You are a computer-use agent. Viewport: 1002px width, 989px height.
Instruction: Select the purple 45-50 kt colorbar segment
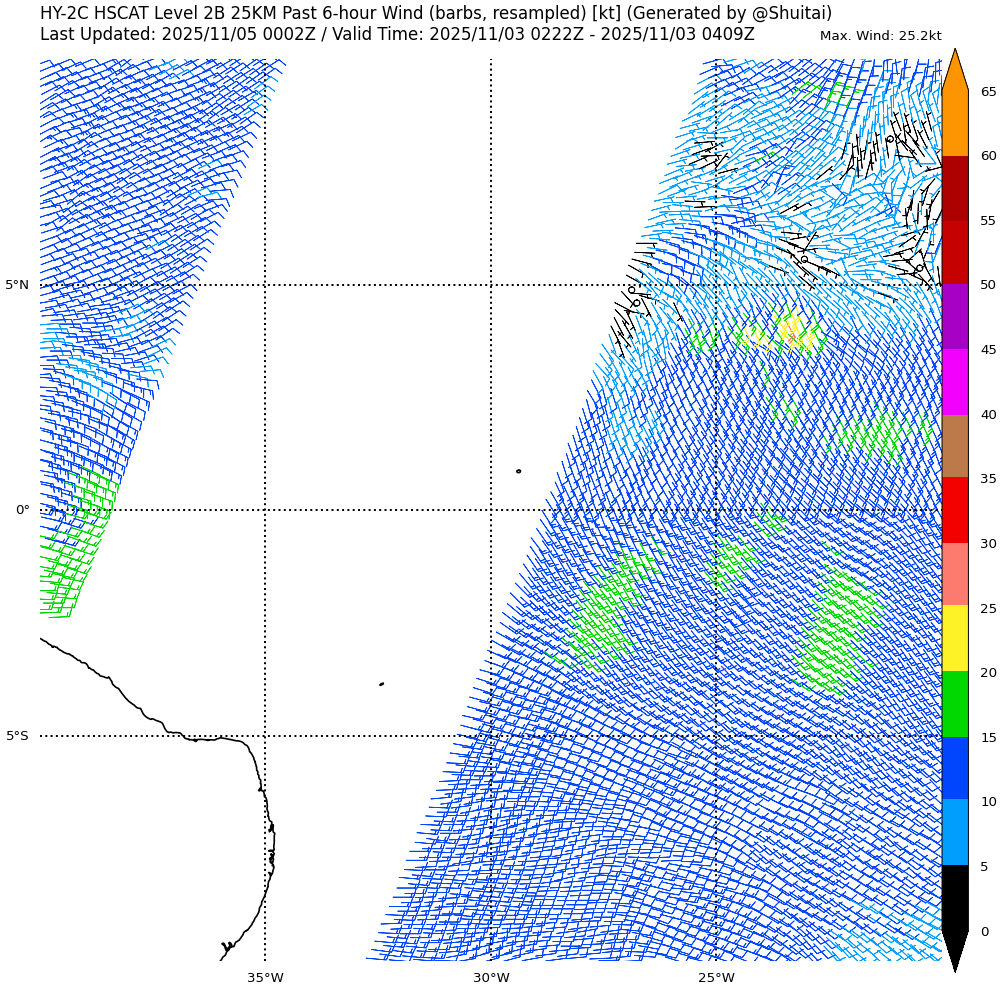pos(954,317)
